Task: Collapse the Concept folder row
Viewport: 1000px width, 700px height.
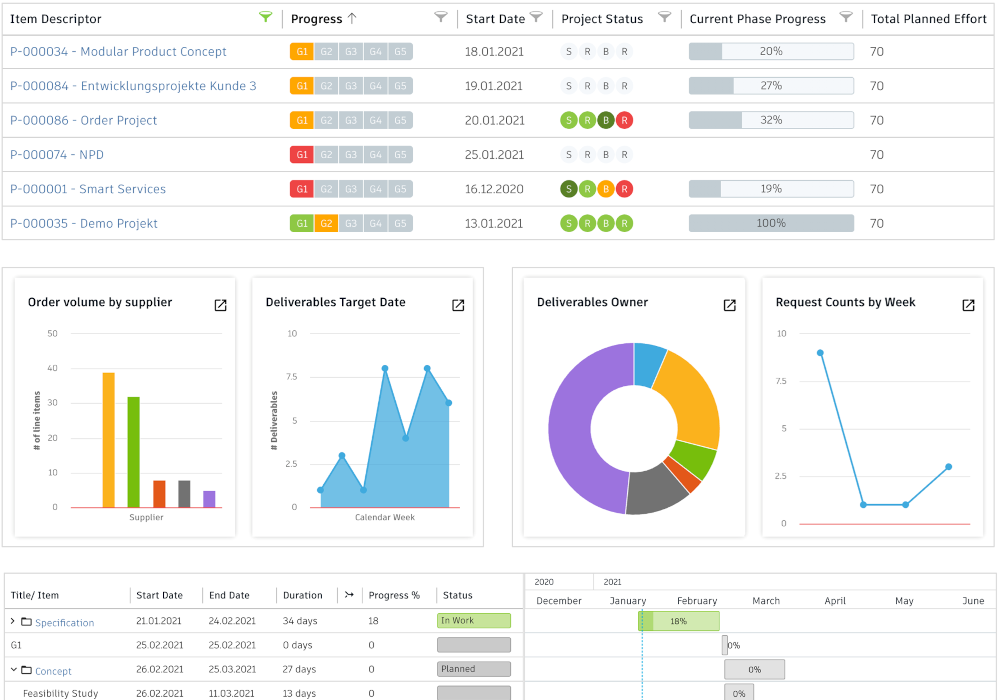Action: [13, 669]
